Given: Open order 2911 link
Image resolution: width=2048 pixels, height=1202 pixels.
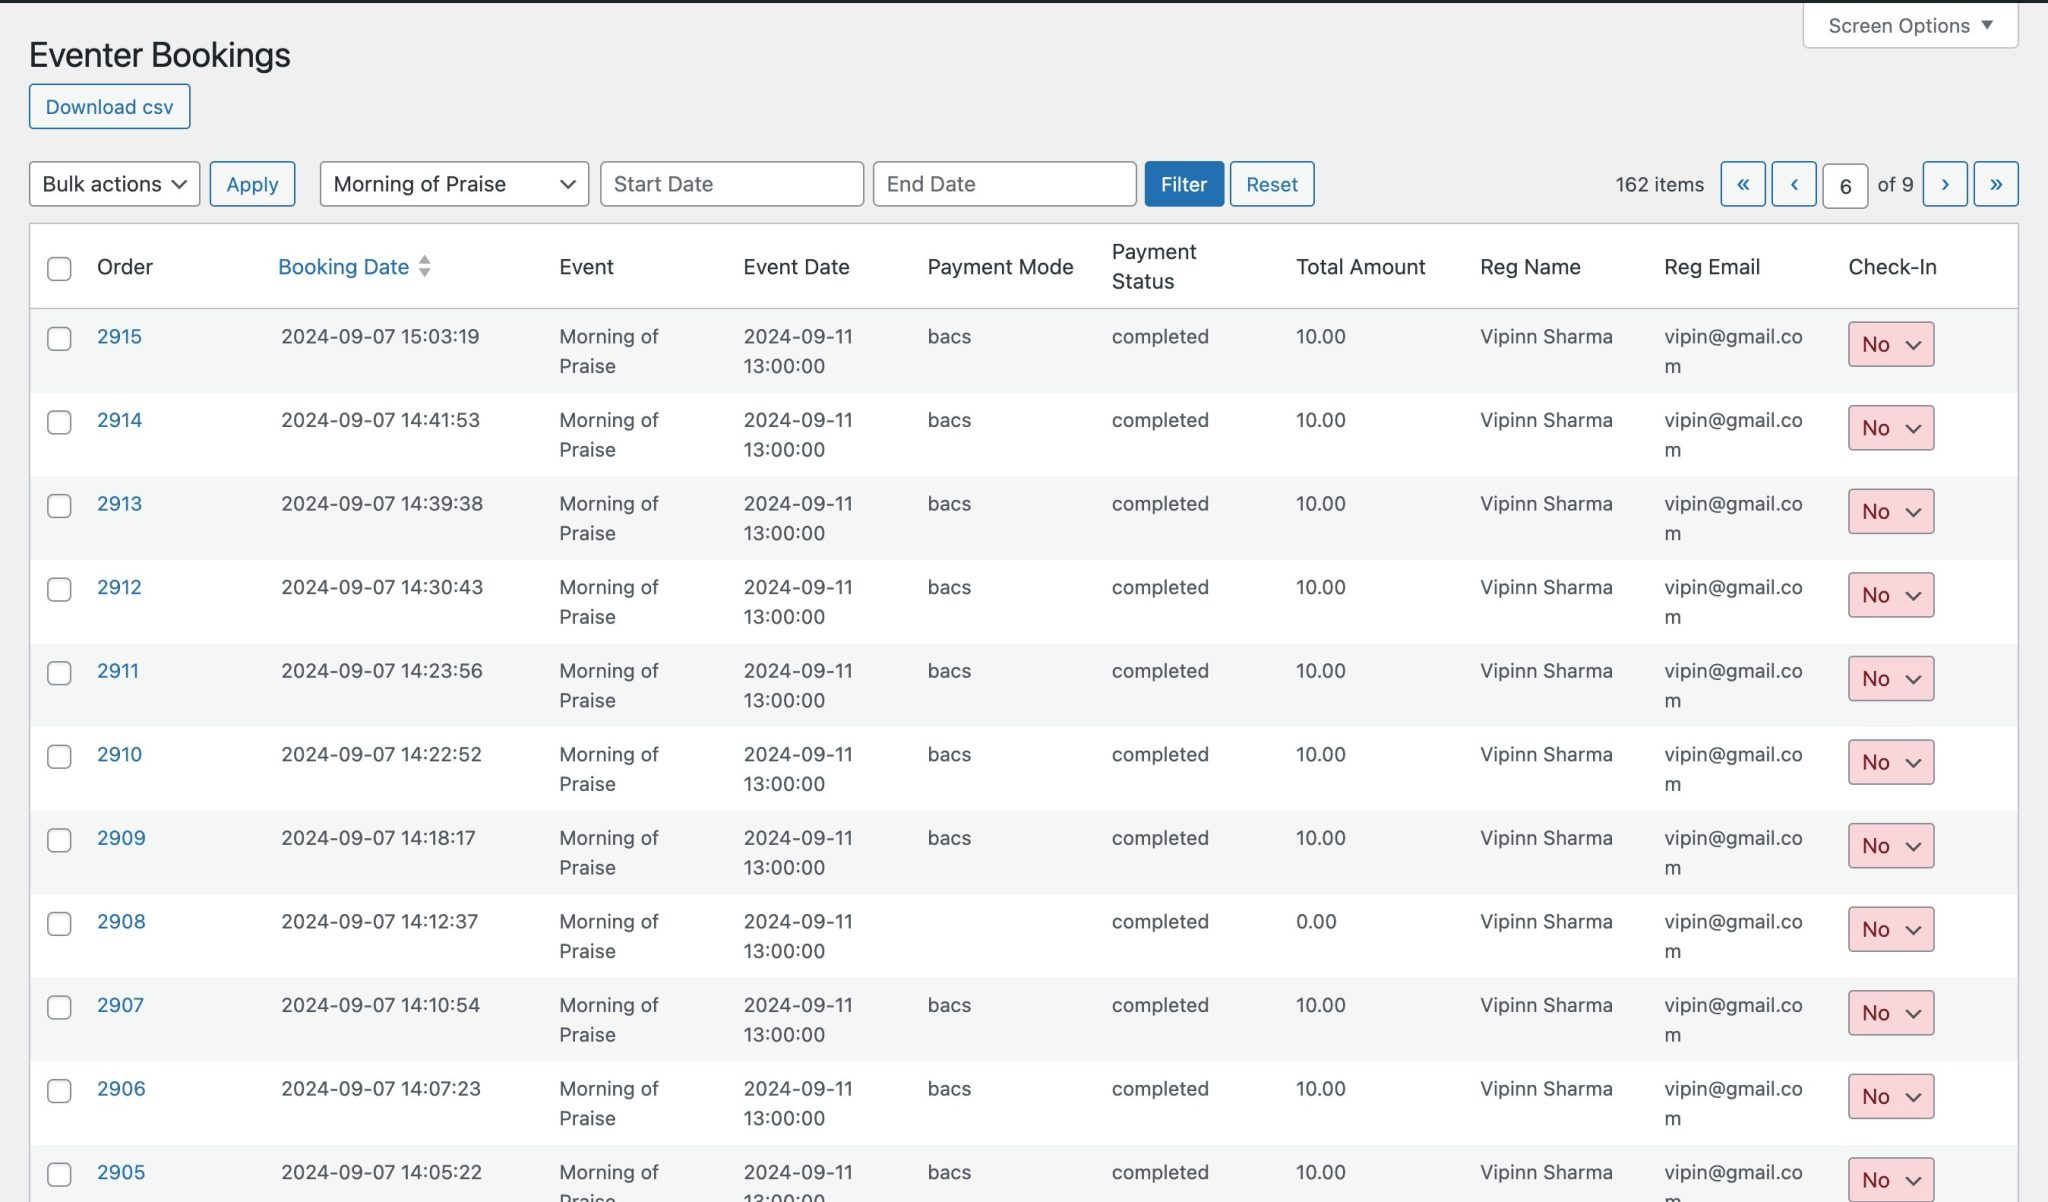Looking at the screenshot, I should 118,671.
